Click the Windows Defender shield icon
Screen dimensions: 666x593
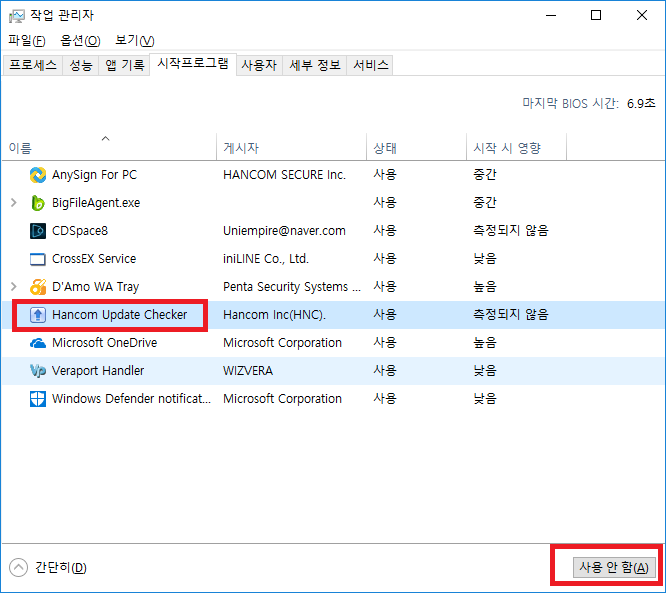(x=38, y=399)
